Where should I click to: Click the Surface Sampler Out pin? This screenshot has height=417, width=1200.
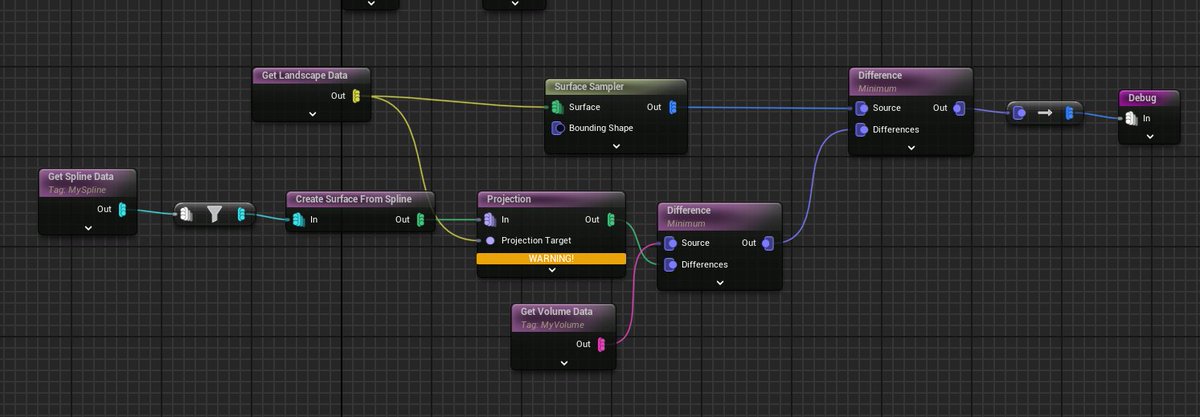(x=673, y=107)
